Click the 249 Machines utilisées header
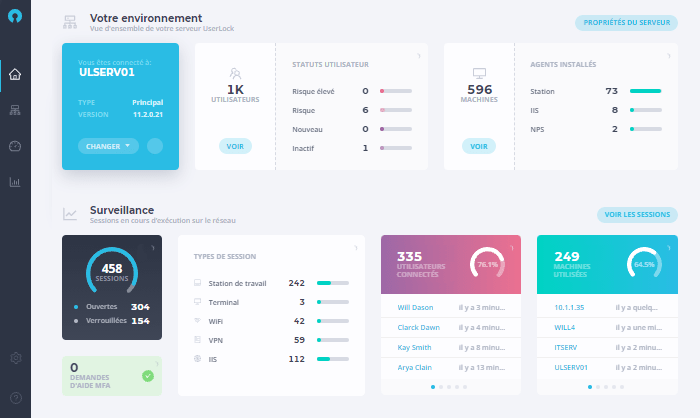Image resolution: width=700 pixels, height=418 pixels. tap(607, 264)
